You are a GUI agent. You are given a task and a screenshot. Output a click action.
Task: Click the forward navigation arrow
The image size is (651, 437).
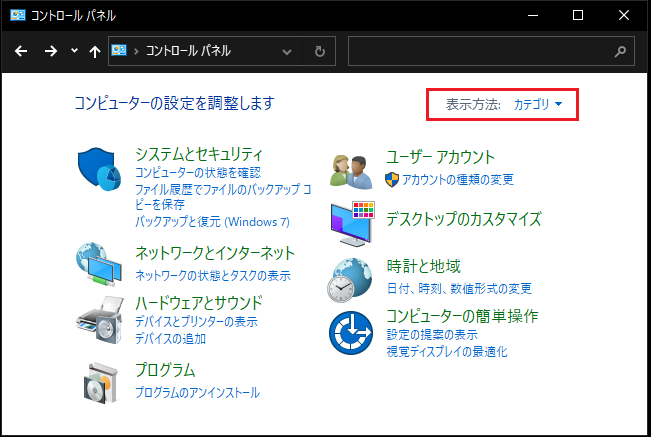pyautogui.click(x=51, y=51)
